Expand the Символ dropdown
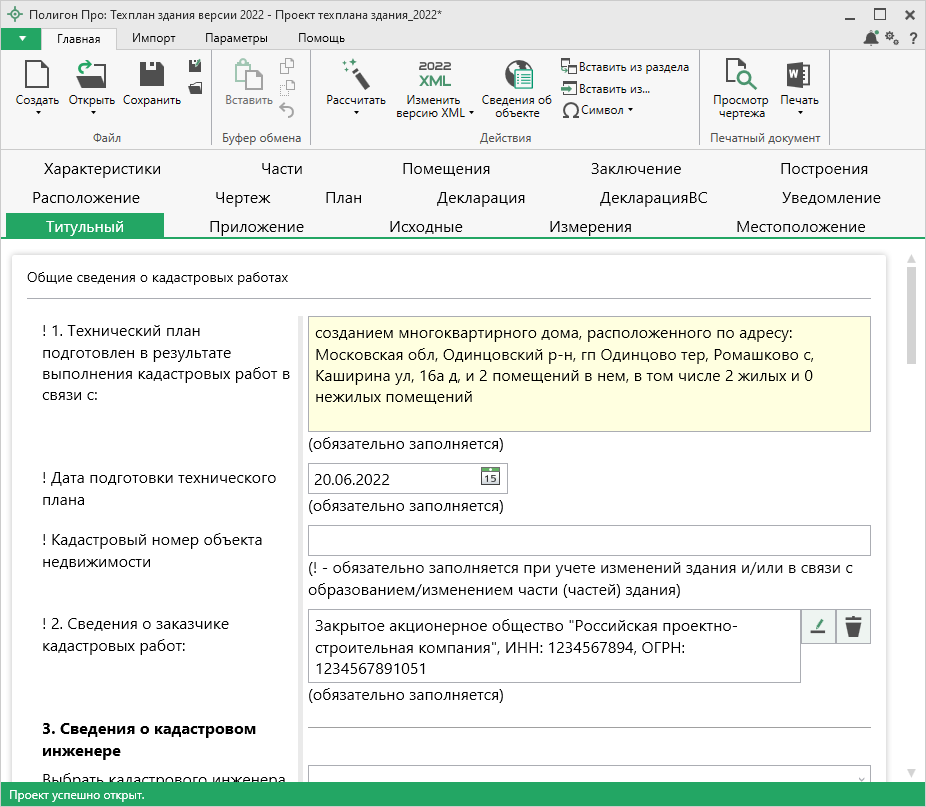The width and height of the screenshot is (926, 807). tap(598, 110)
